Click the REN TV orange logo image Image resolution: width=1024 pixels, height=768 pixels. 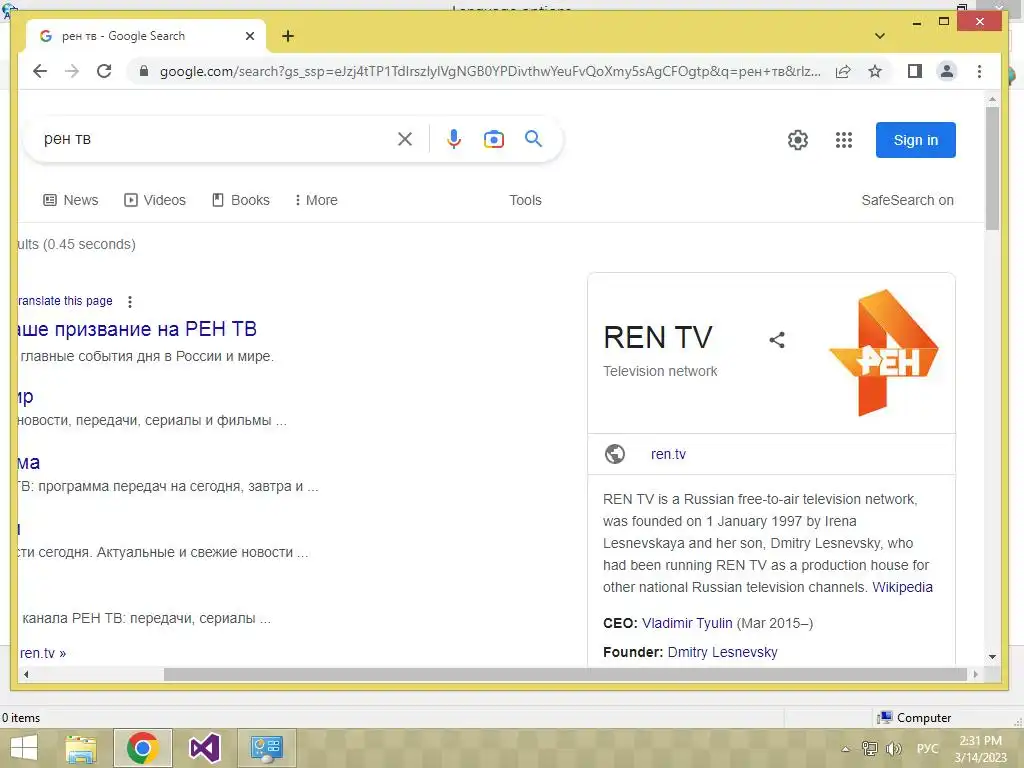click(x=884, y=353)
